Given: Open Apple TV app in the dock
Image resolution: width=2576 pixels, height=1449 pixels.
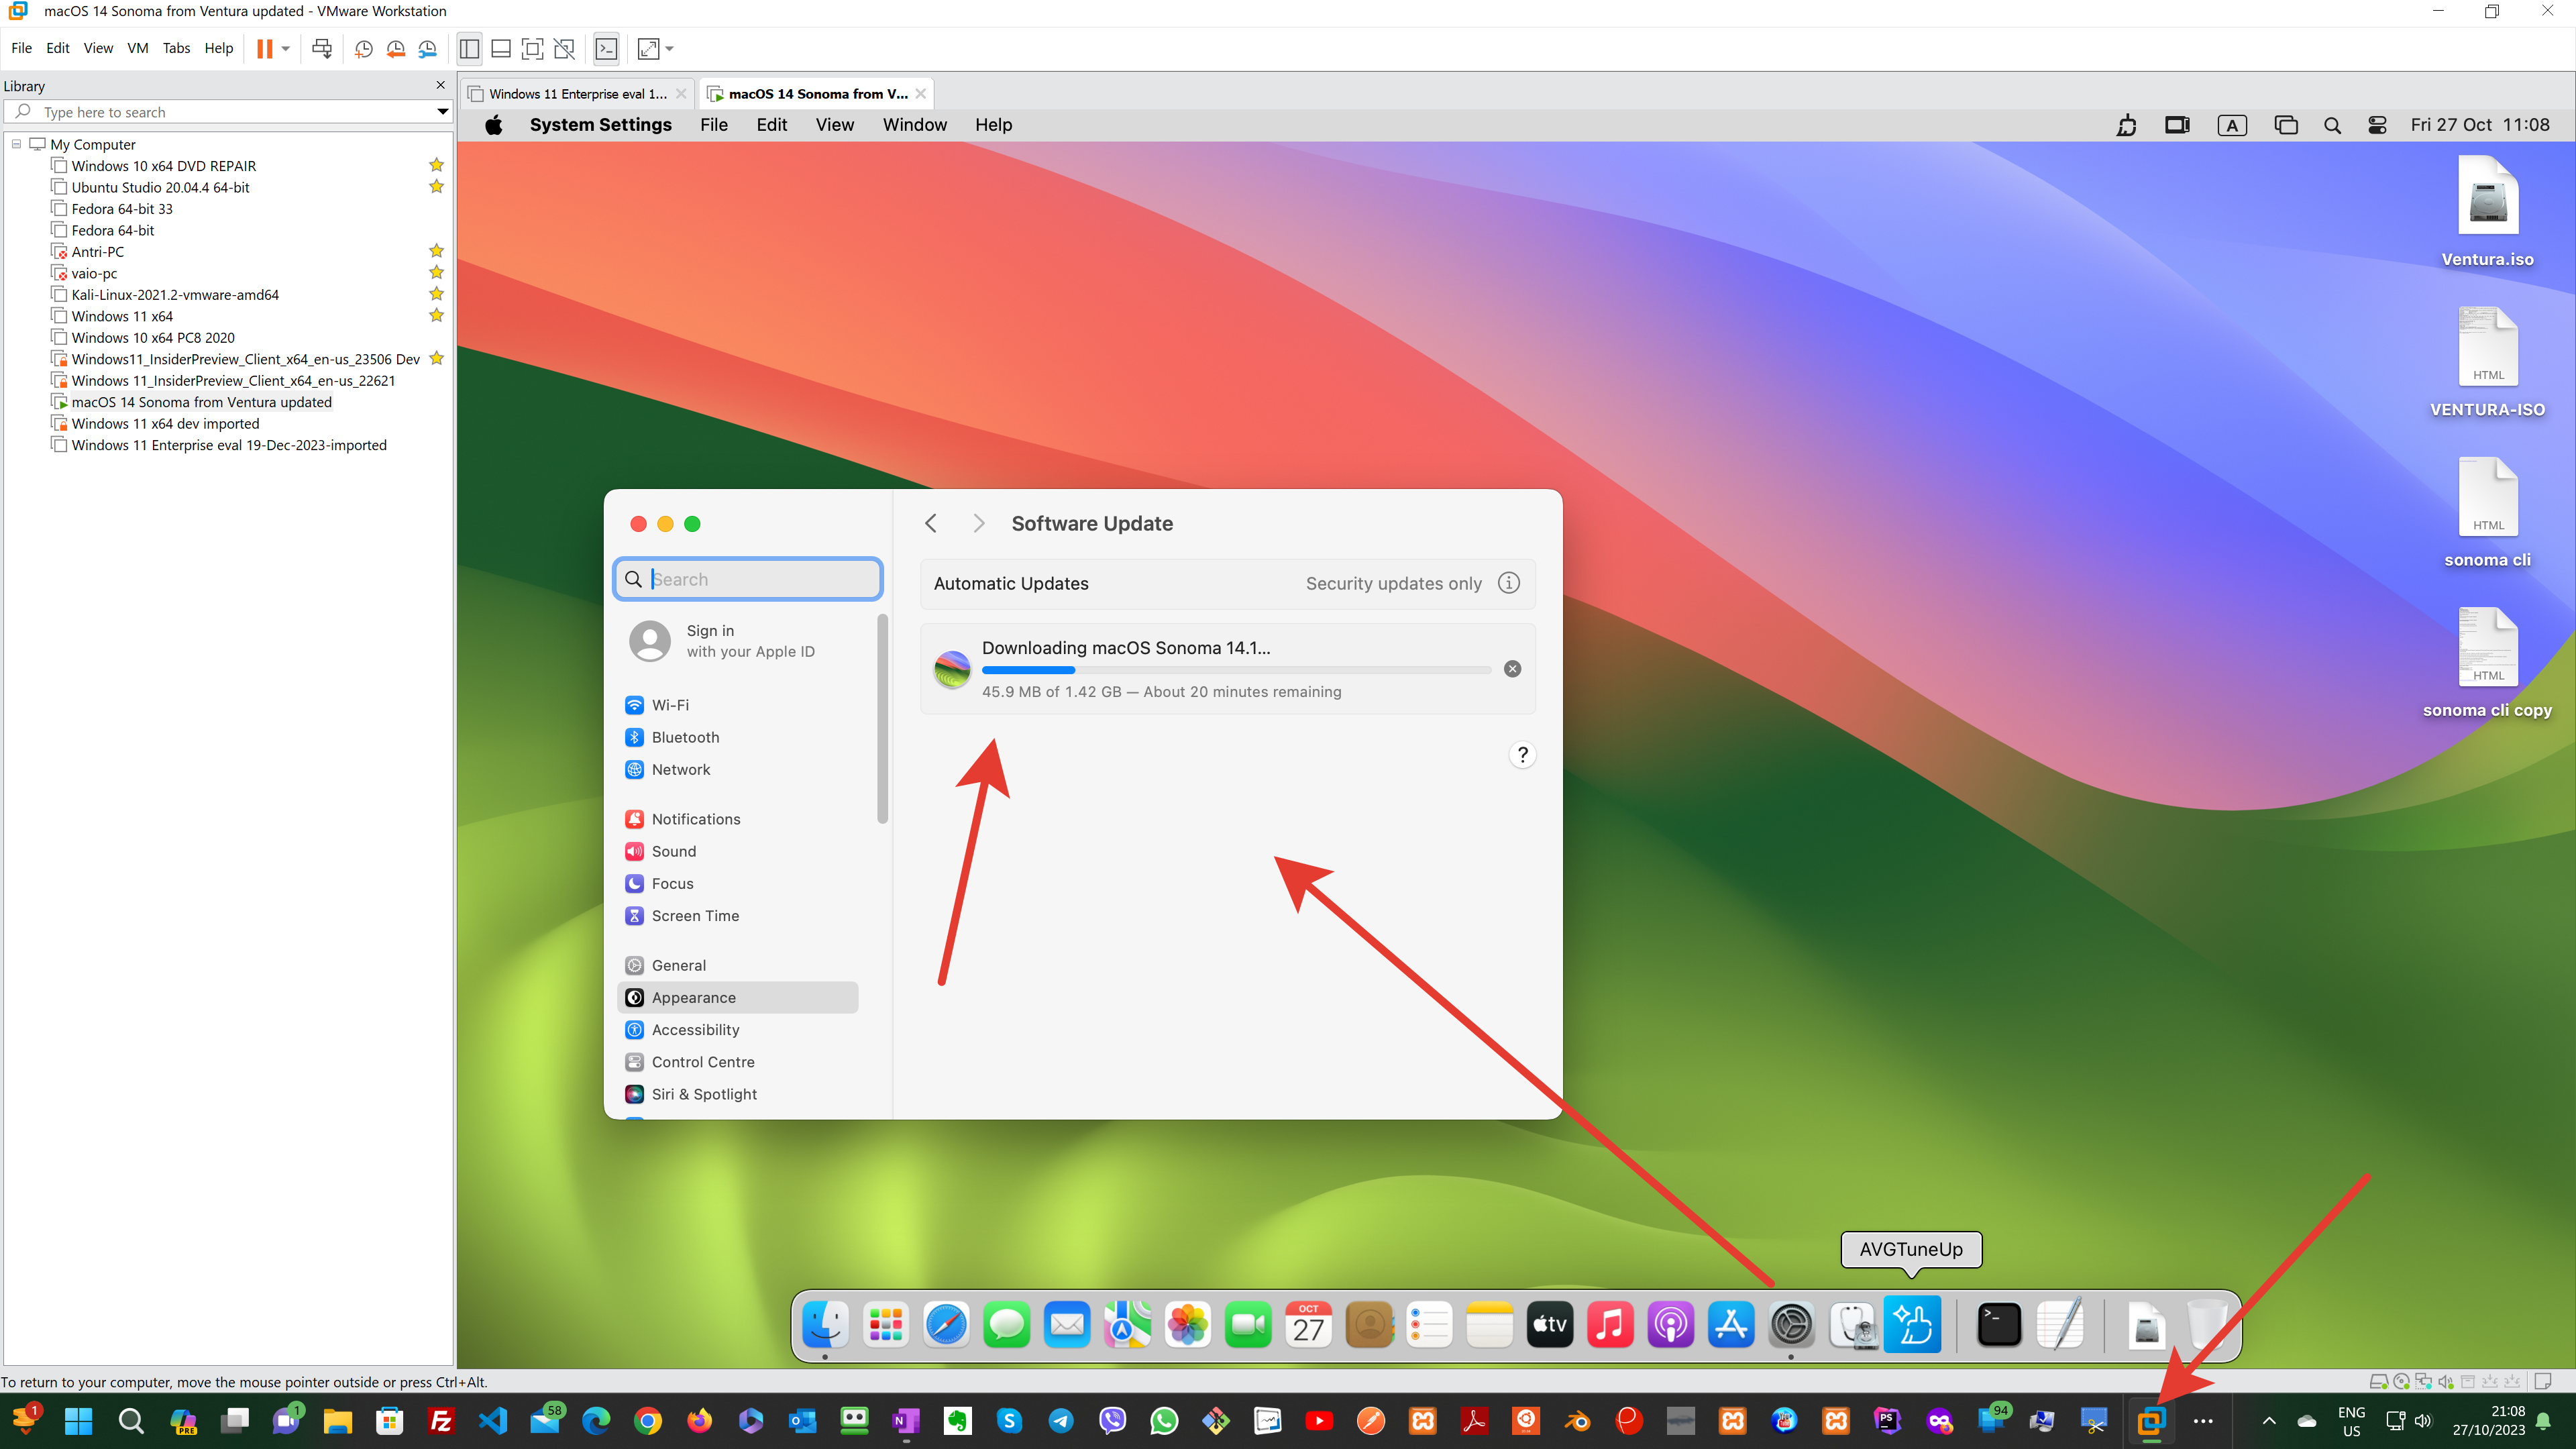Looking at the screenshot, I should (x=1550, y=1325).
